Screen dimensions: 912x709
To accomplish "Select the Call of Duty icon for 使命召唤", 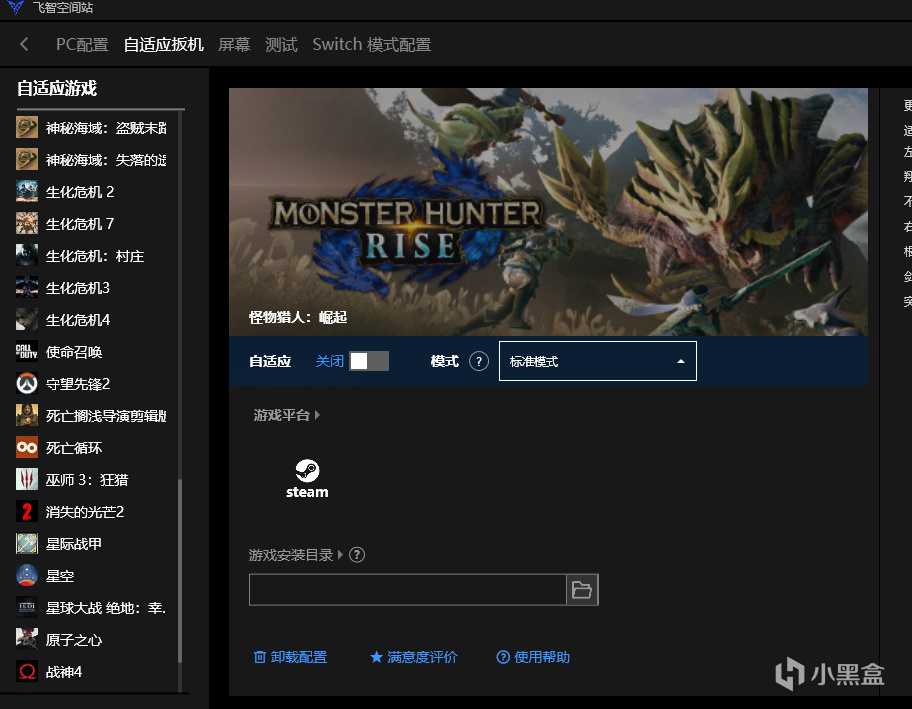I will [27, 351].
